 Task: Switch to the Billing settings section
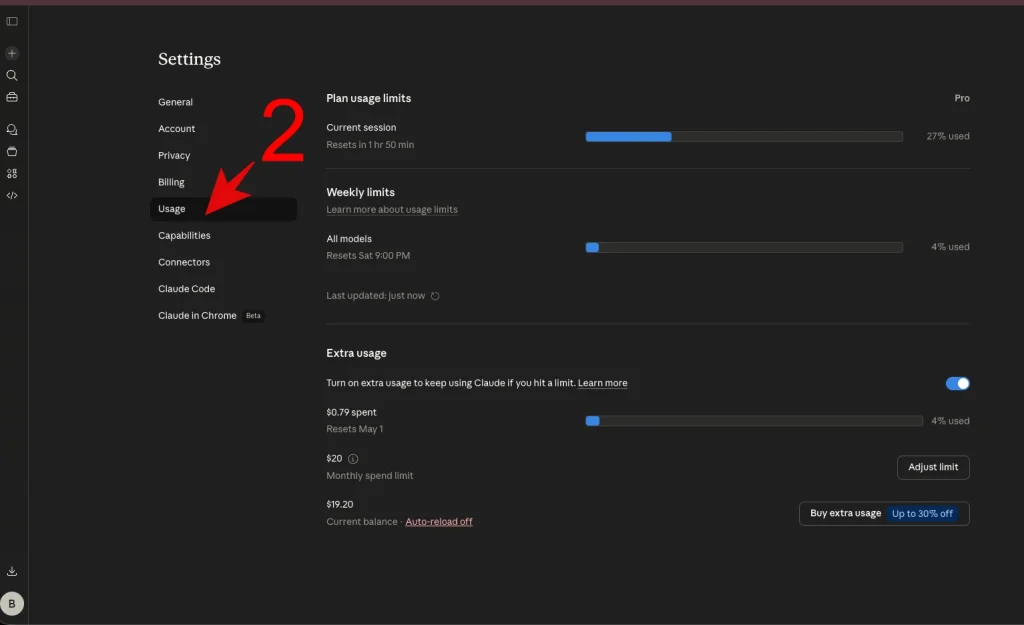click(171, 182)
